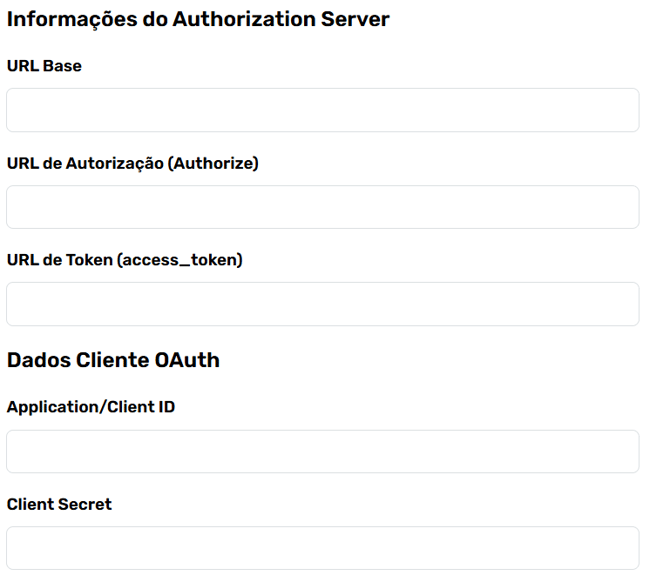Click the URL Base input field
The height and width of the screenshot is (582, 670).
(x=322, y=110)
